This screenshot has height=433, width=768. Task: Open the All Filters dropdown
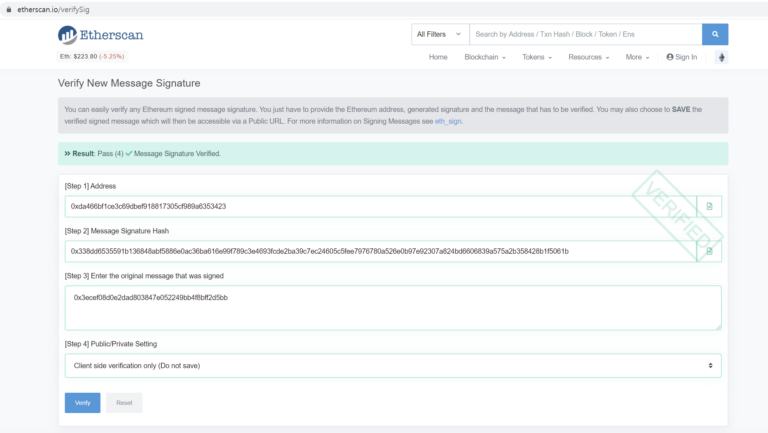click(x=439, y=34)
